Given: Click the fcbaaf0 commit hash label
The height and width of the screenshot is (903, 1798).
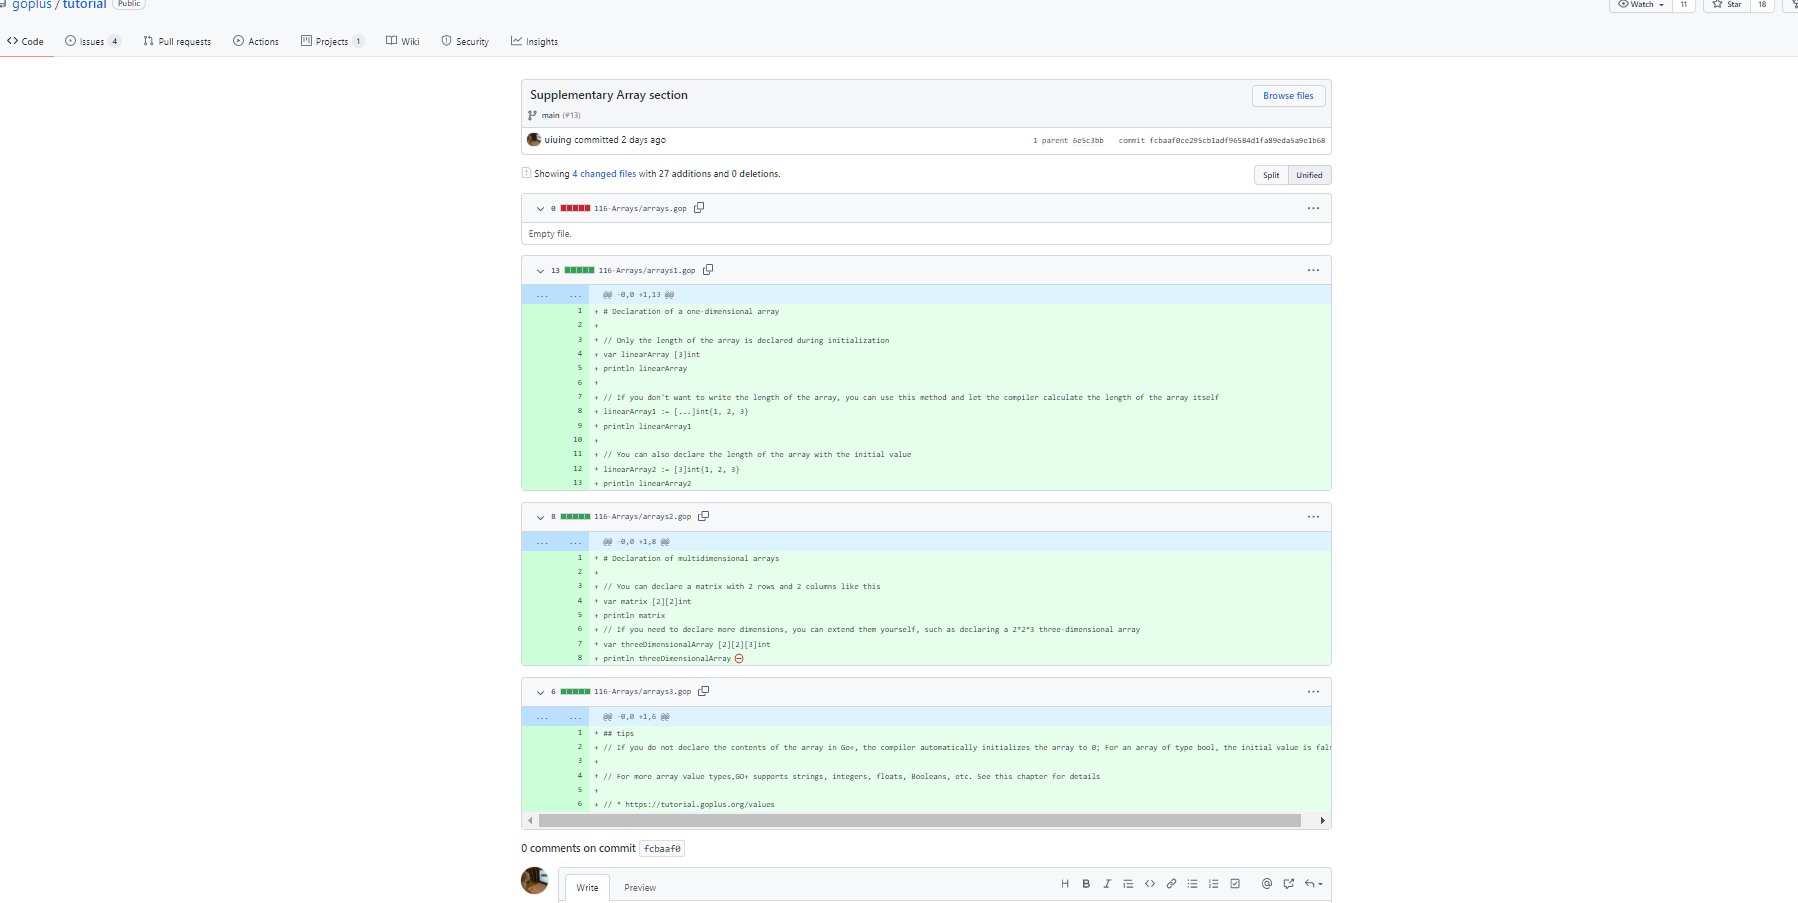Looking at the screenshot, I should coord(662,849).
